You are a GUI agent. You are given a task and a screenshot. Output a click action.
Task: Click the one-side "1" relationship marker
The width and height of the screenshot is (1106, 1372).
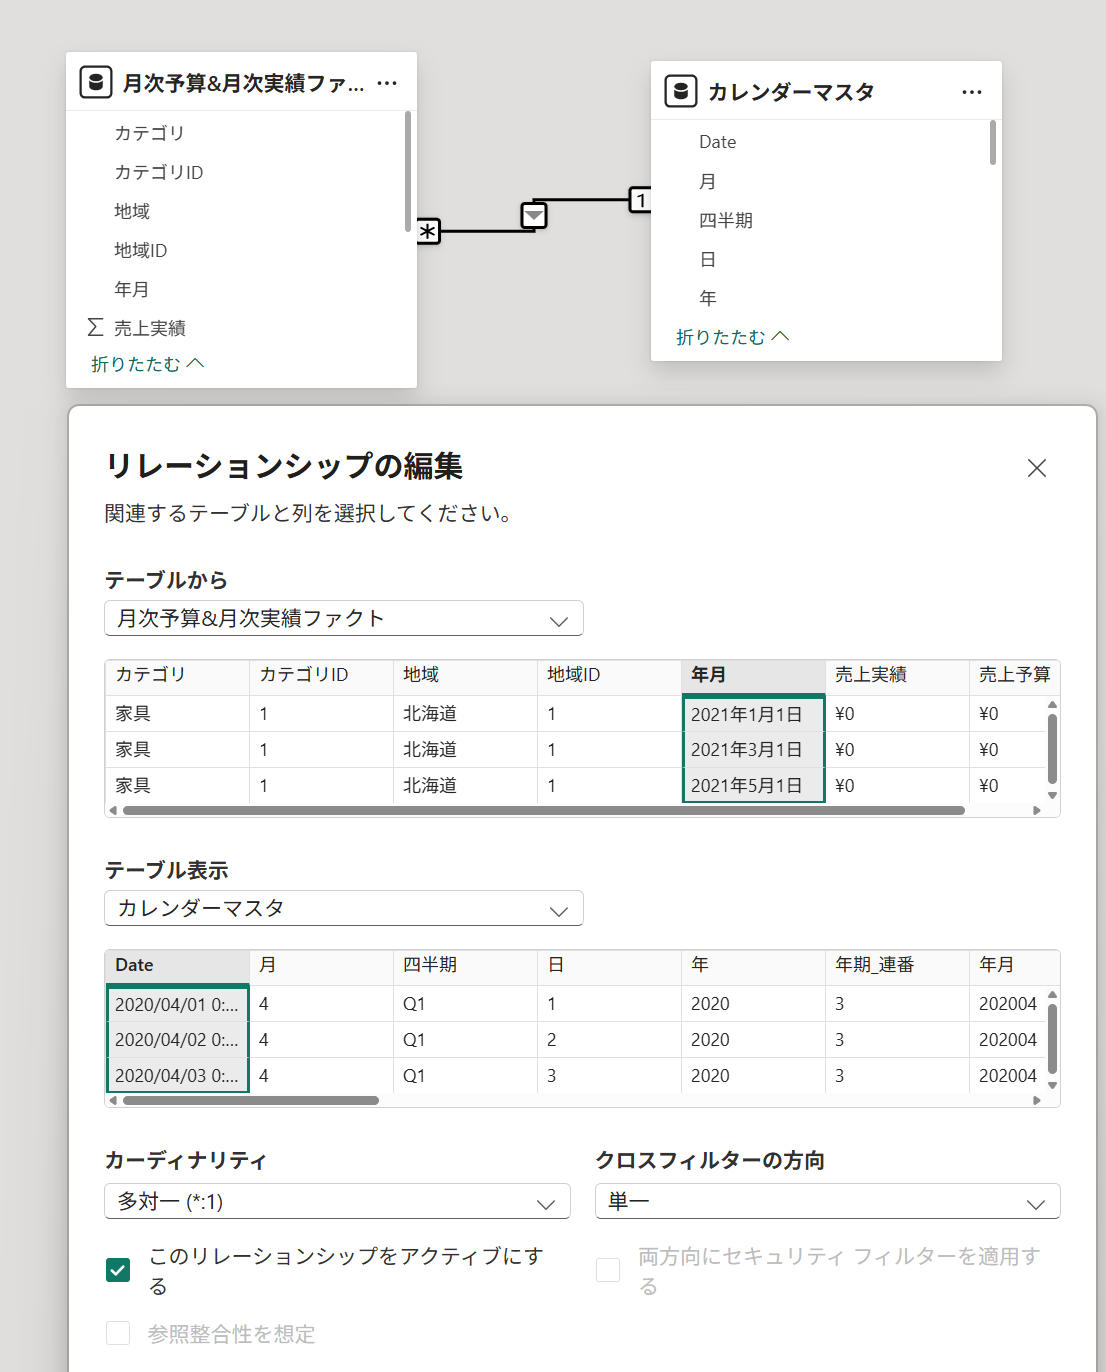tap(640, 200)
